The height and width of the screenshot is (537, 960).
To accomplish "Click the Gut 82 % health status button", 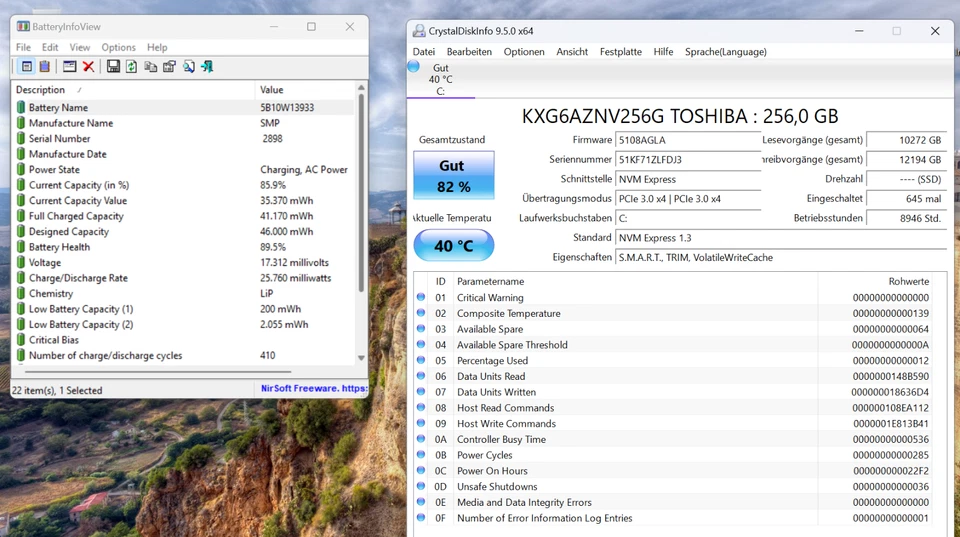I will click(x=454, y=175).
